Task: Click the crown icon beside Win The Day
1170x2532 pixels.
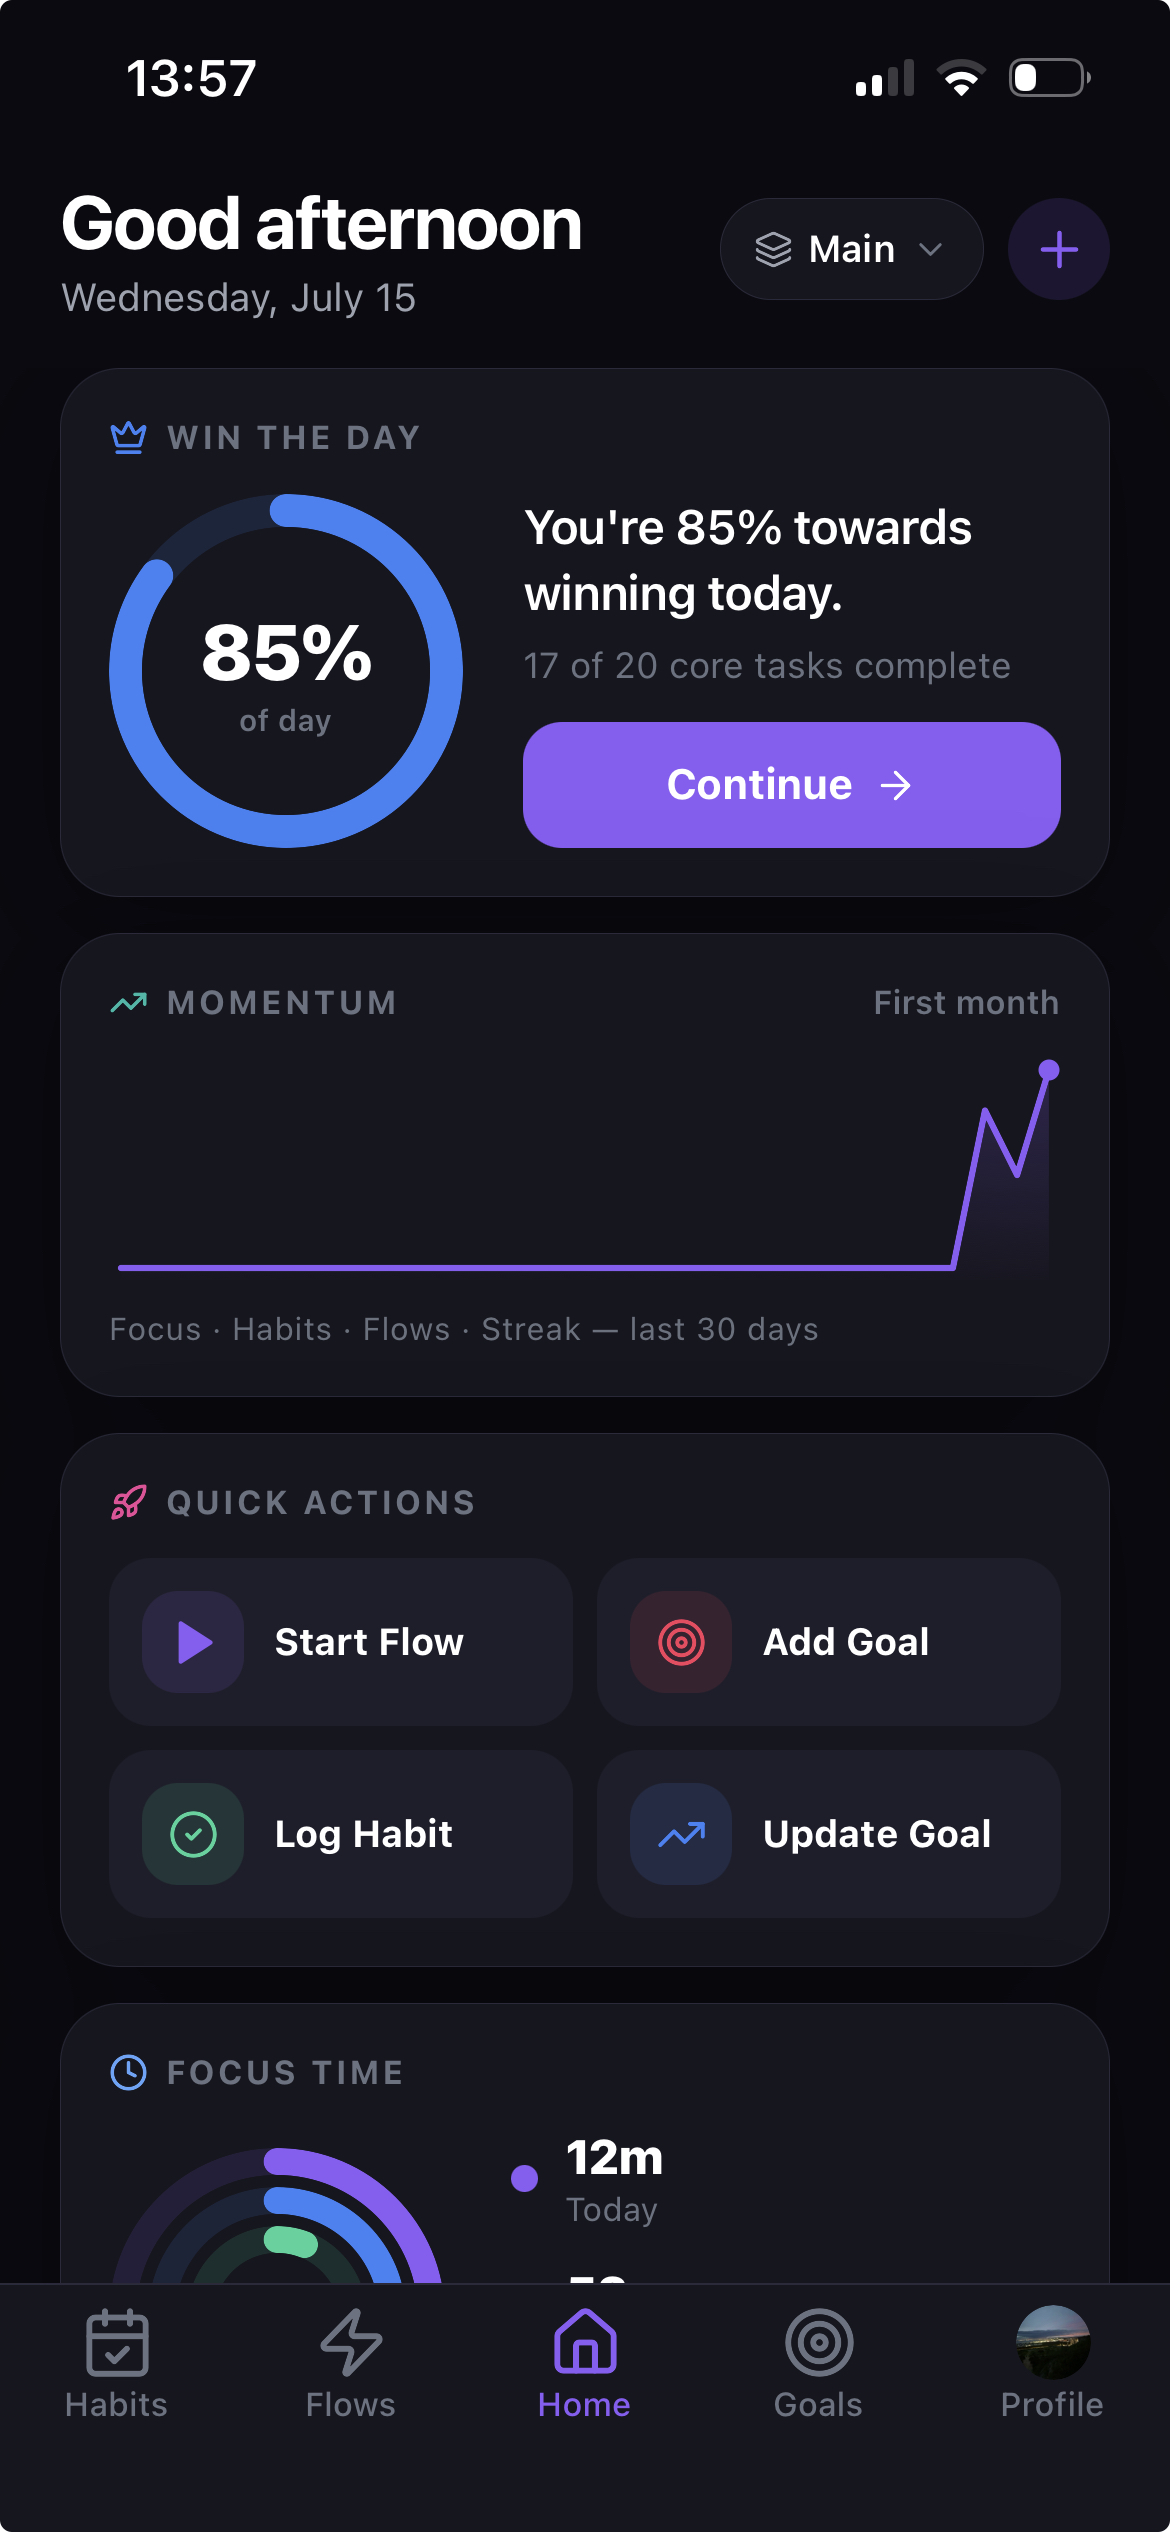Action: [128, 437]
